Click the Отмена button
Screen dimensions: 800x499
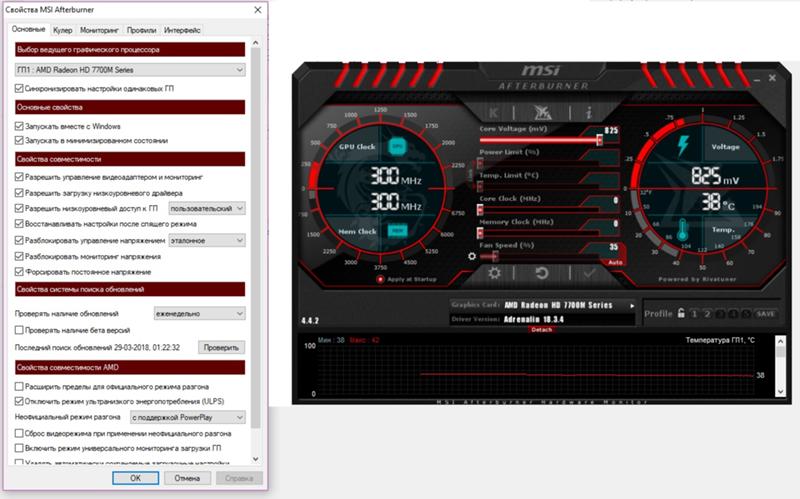pos(187,478)
